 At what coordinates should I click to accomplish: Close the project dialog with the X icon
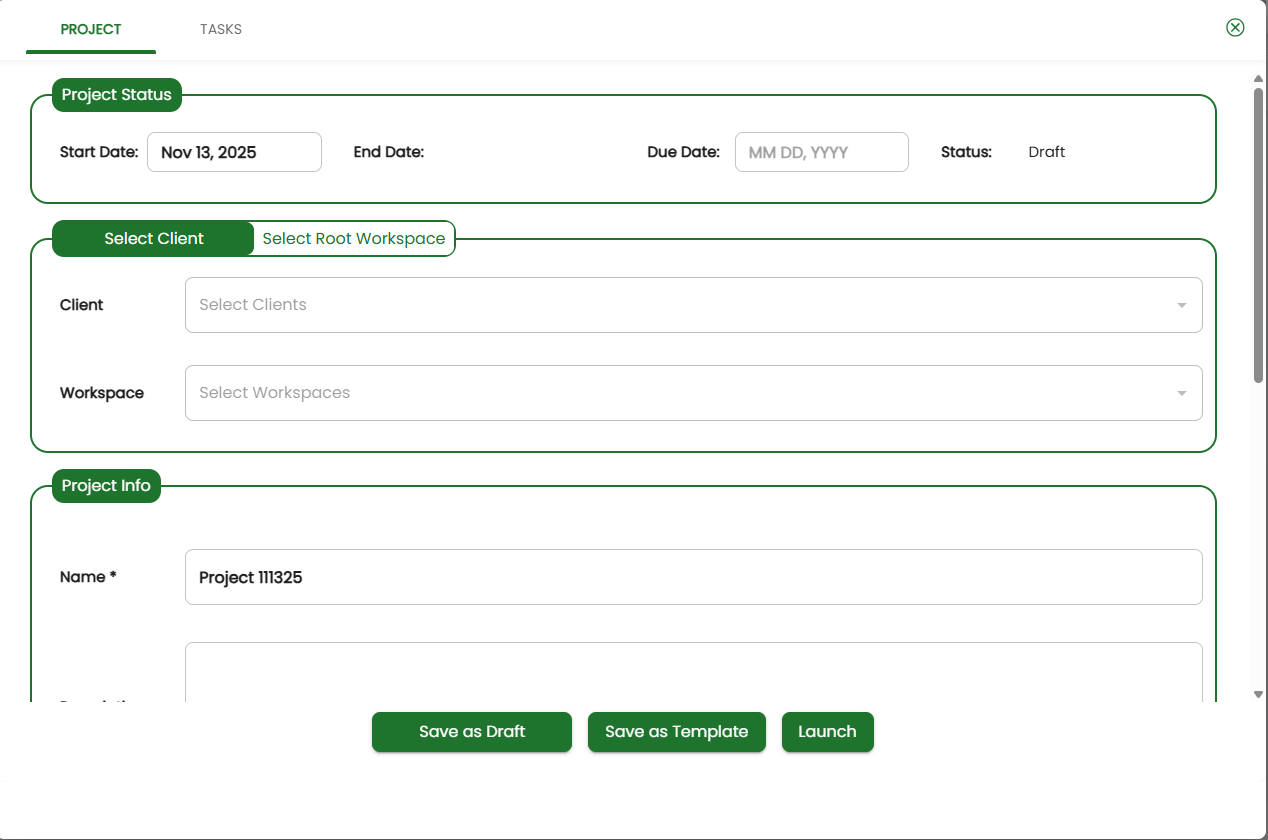coord(1235,28)
